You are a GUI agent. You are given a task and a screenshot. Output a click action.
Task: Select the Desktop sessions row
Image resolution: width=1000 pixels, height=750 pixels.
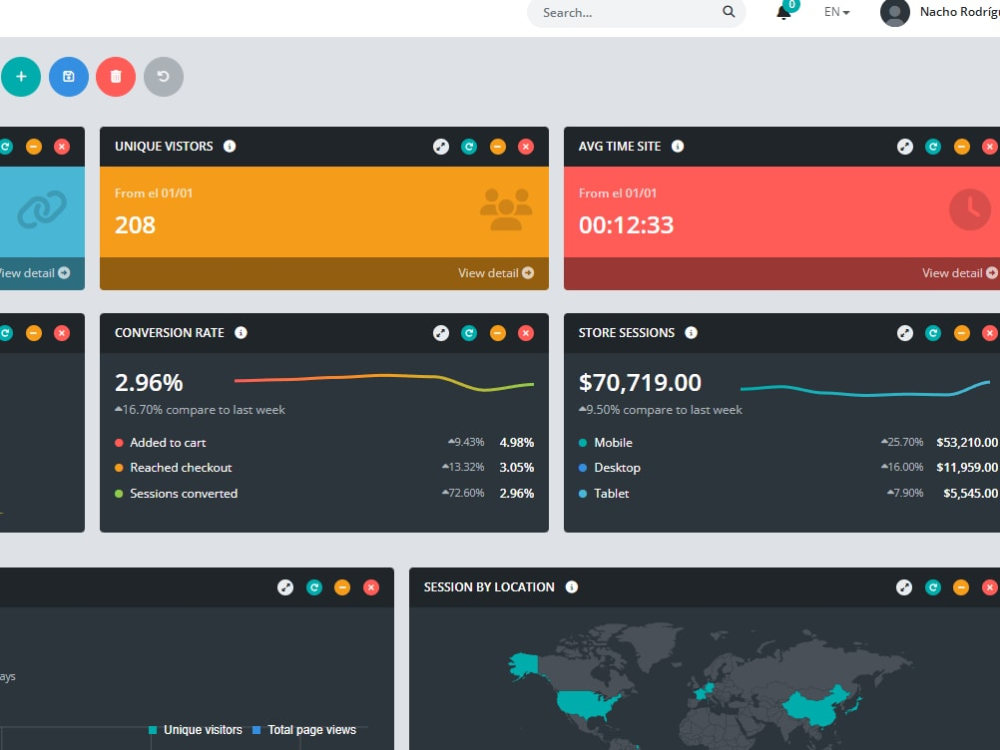coord(788,467)
